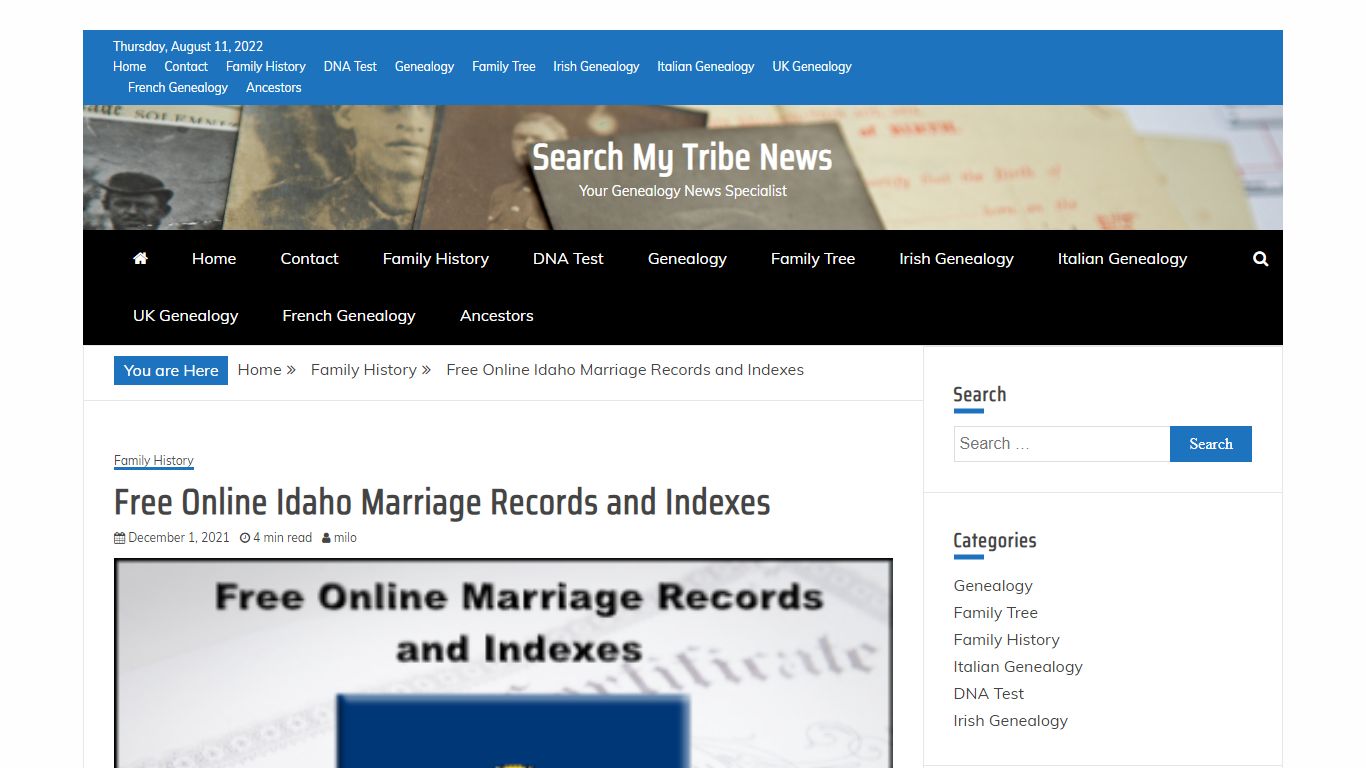
Task: Open the DNA Test category in sidebar
Action: tap(989, 693)
